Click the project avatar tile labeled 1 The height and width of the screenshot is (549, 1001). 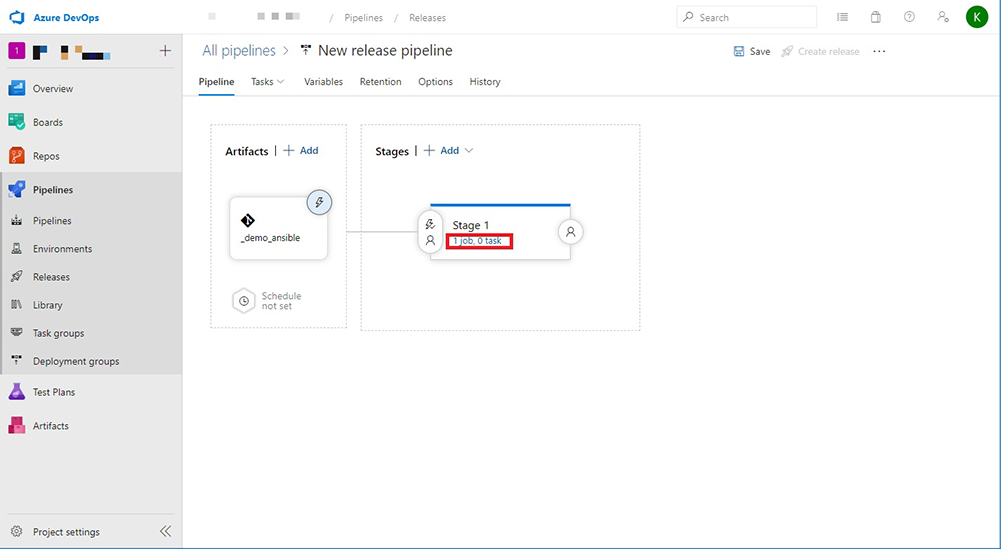(x=17, y=50)
